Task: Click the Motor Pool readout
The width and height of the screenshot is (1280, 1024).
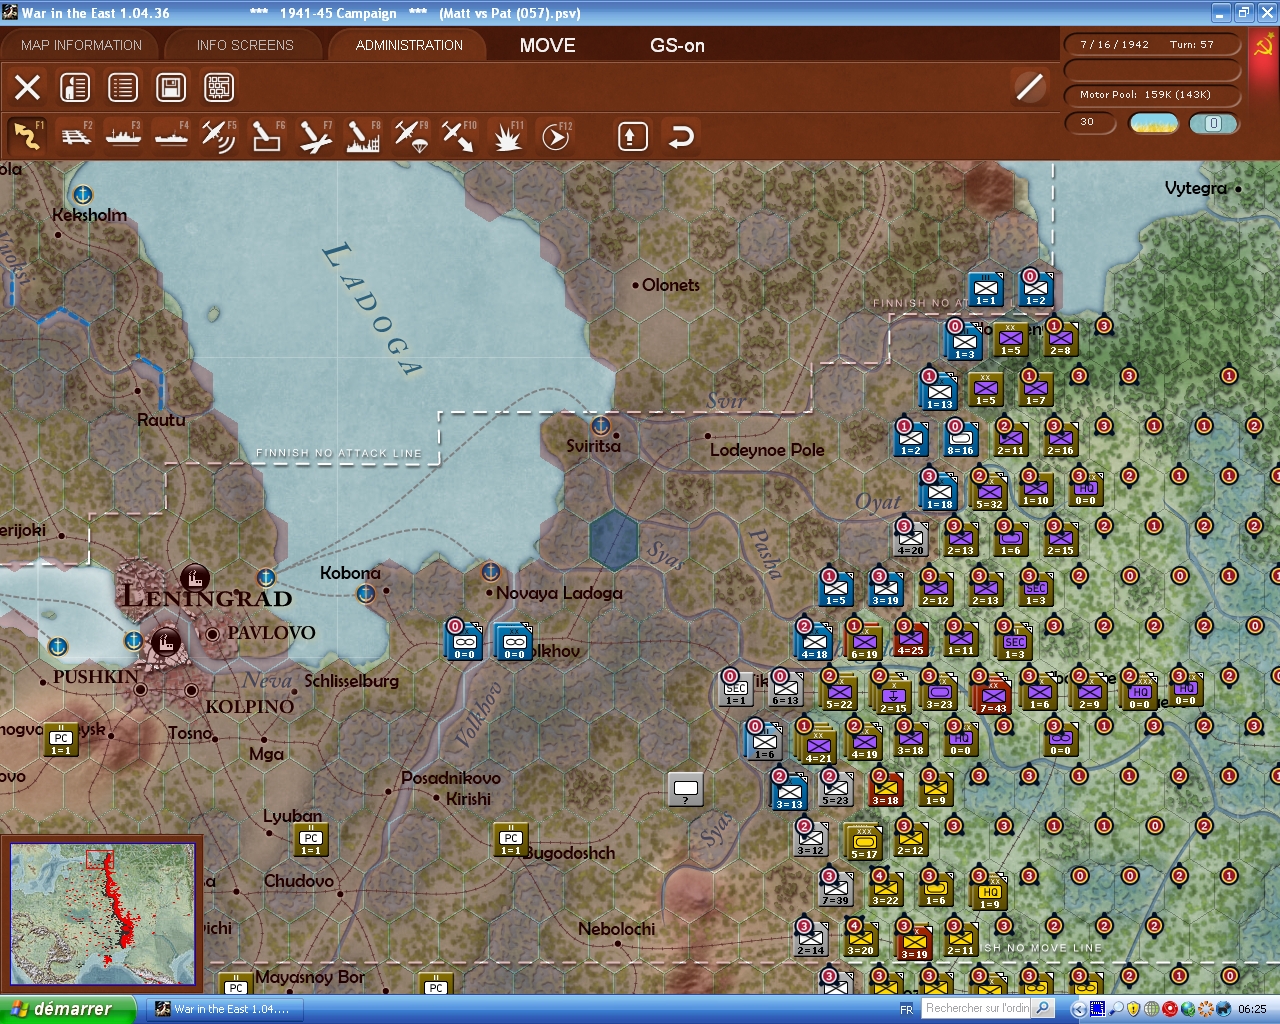Action: [x=1153, y=95]
